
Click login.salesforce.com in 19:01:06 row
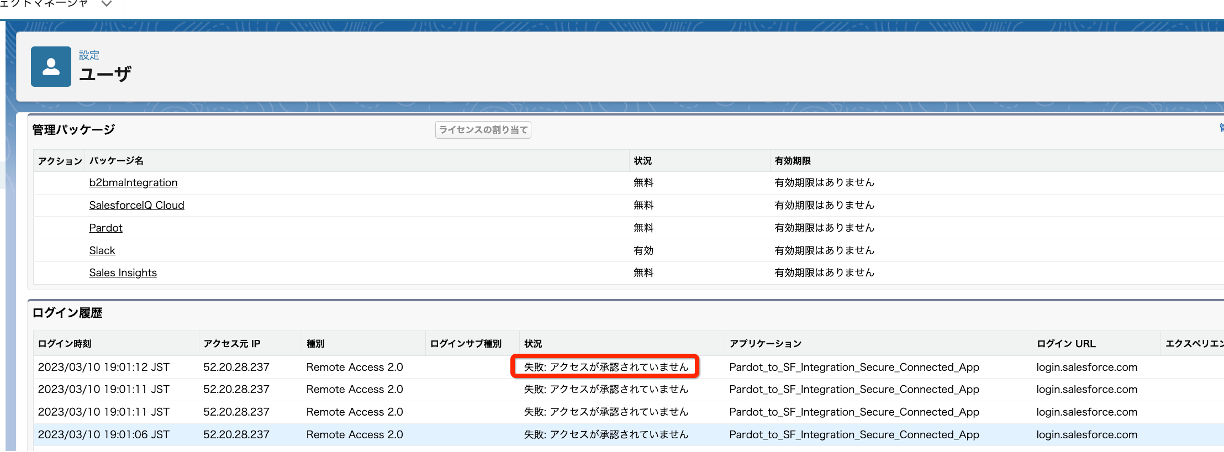tap(1087, 434)
